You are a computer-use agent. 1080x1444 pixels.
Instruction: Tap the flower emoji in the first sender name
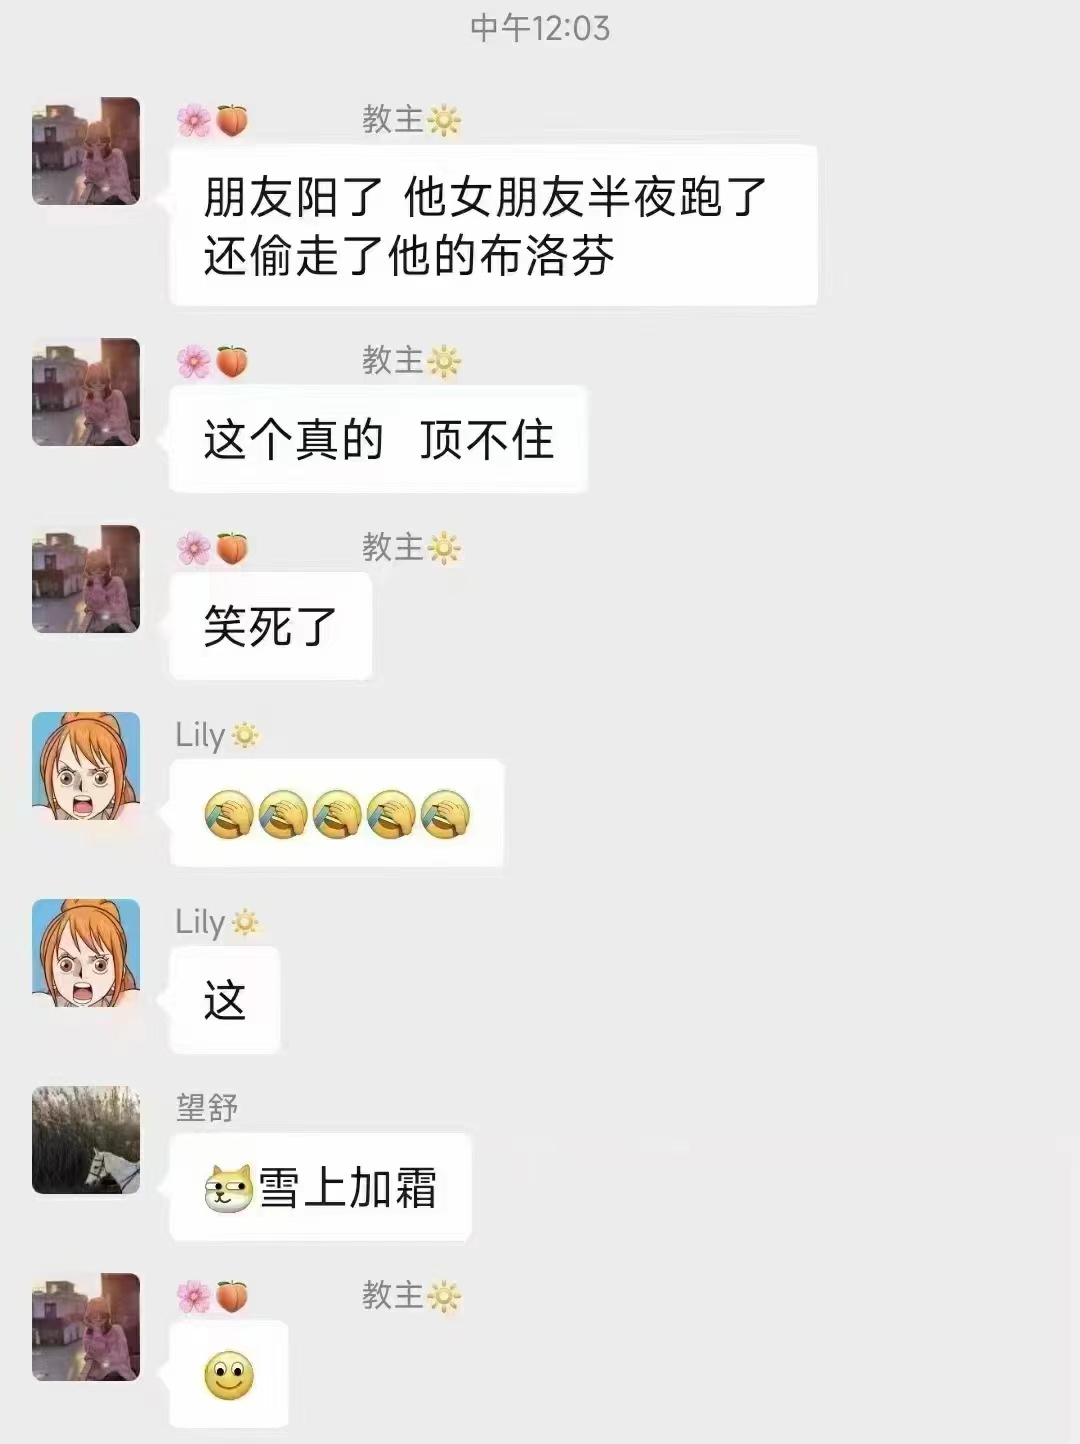click(x=194, y=120)
